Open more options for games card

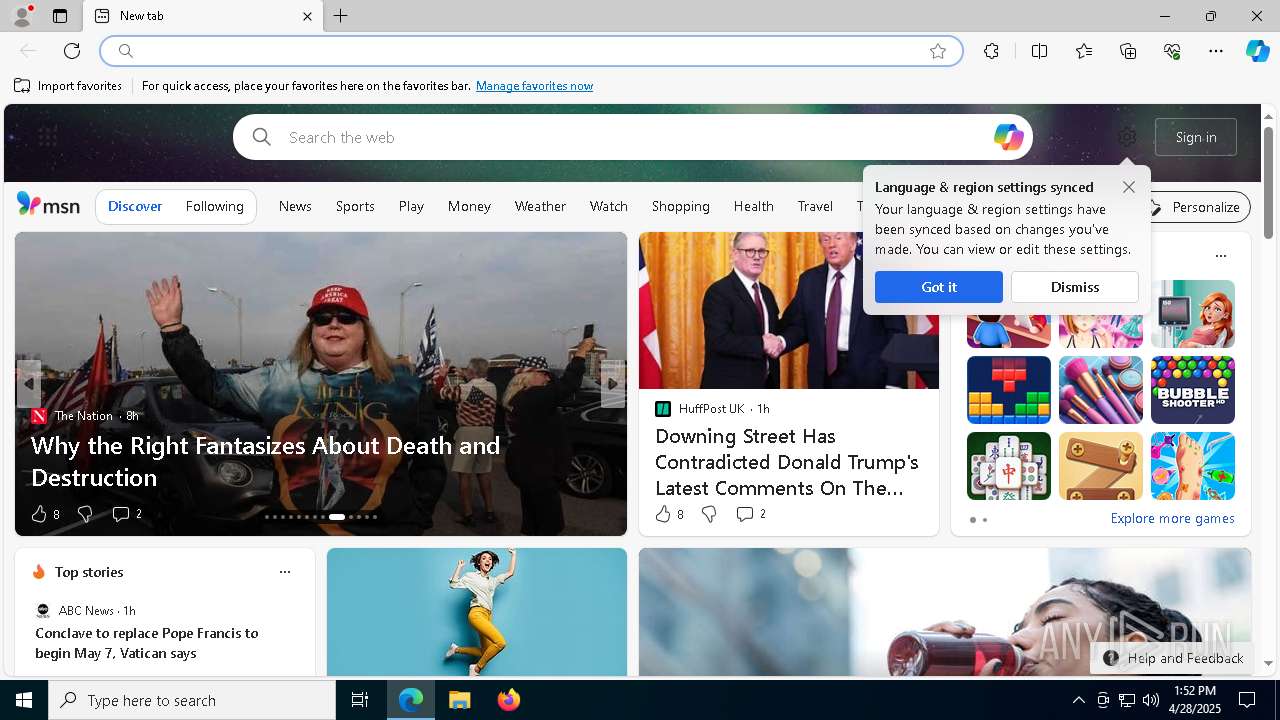coord(1220,256)
